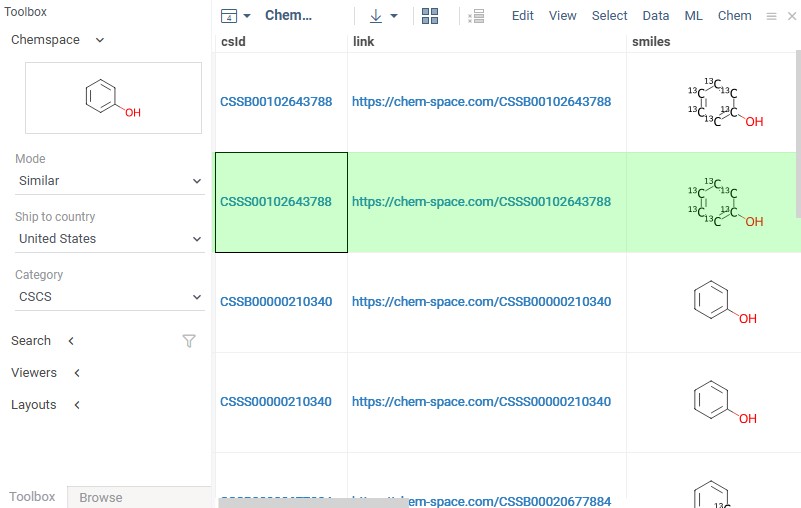Viewport: 801px width, 508px height.
Task: Expand the Layouts section
Action: point(45,405)
